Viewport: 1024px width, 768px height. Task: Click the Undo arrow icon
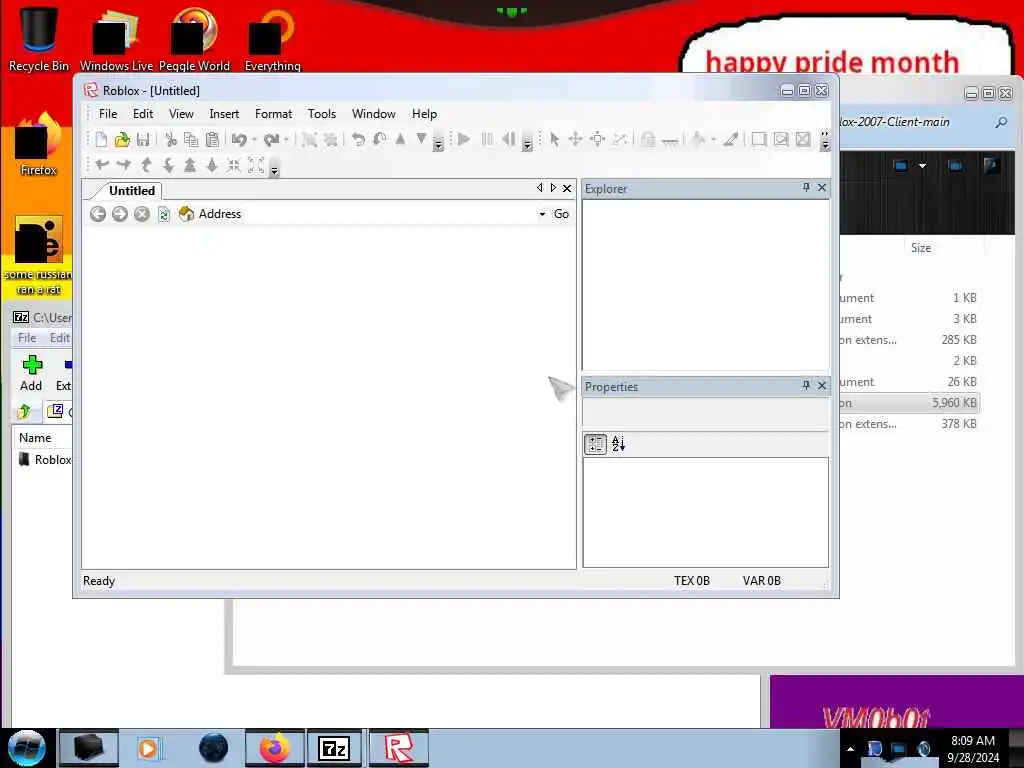point(239,139)
